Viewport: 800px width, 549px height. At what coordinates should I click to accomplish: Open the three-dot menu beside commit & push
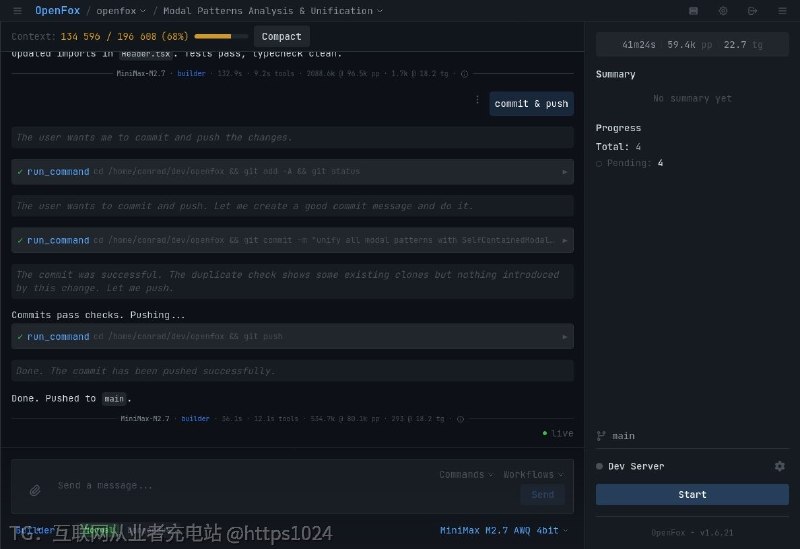(x=477, y=100)
